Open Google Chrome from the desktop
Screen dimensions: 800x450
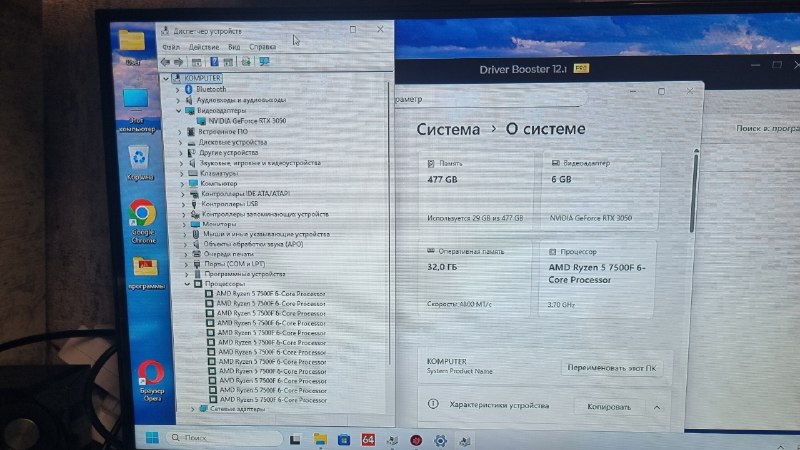[142, 215]
